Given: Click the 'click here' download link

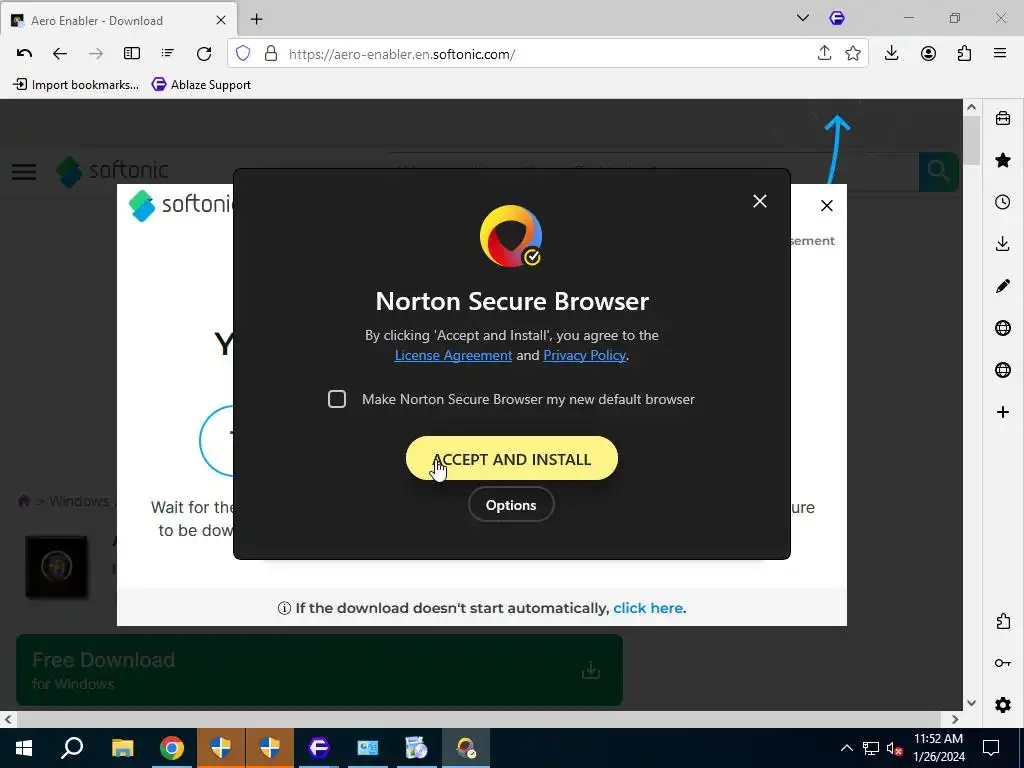Looking at the screenshot, I should click(648, 608).
